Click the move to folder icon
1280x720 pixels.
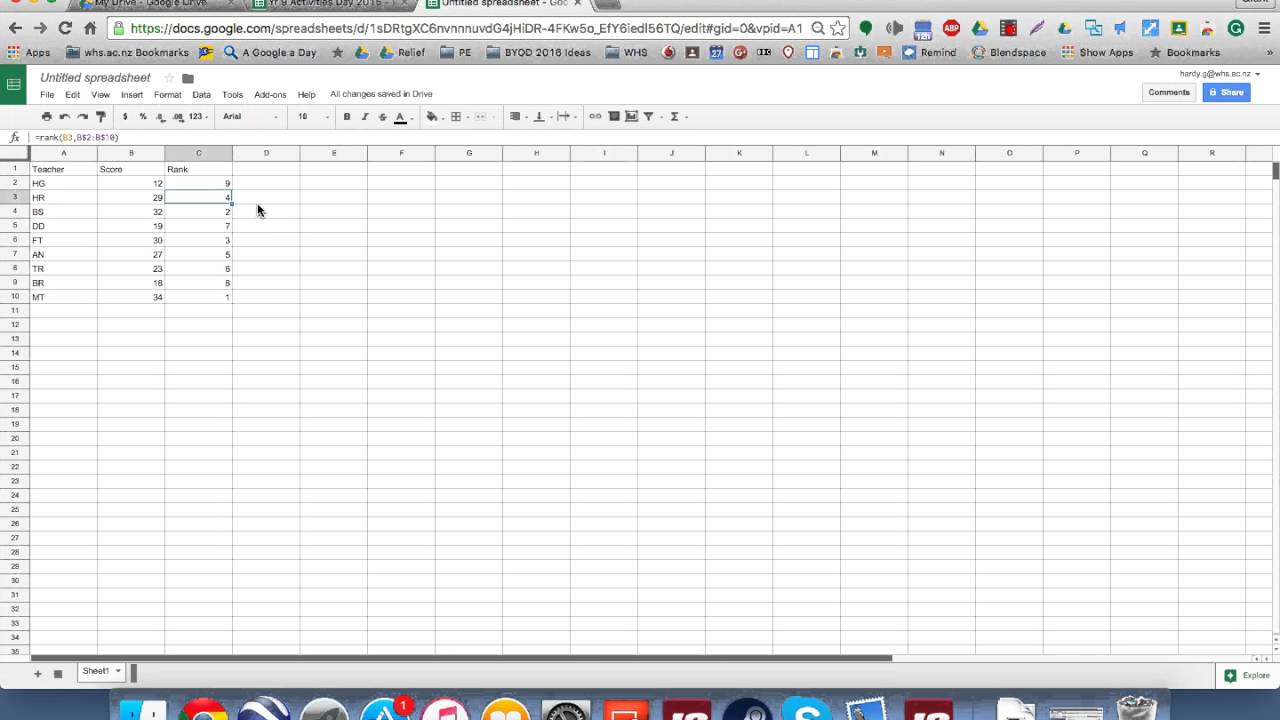tap(188, 78)
